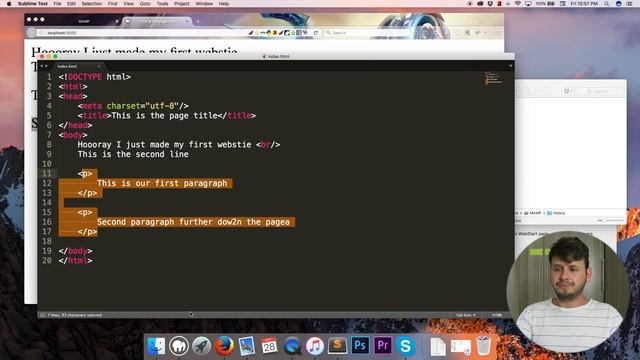Open the File menu
This screenshot has height=360, width=640.
coord(57,4)
